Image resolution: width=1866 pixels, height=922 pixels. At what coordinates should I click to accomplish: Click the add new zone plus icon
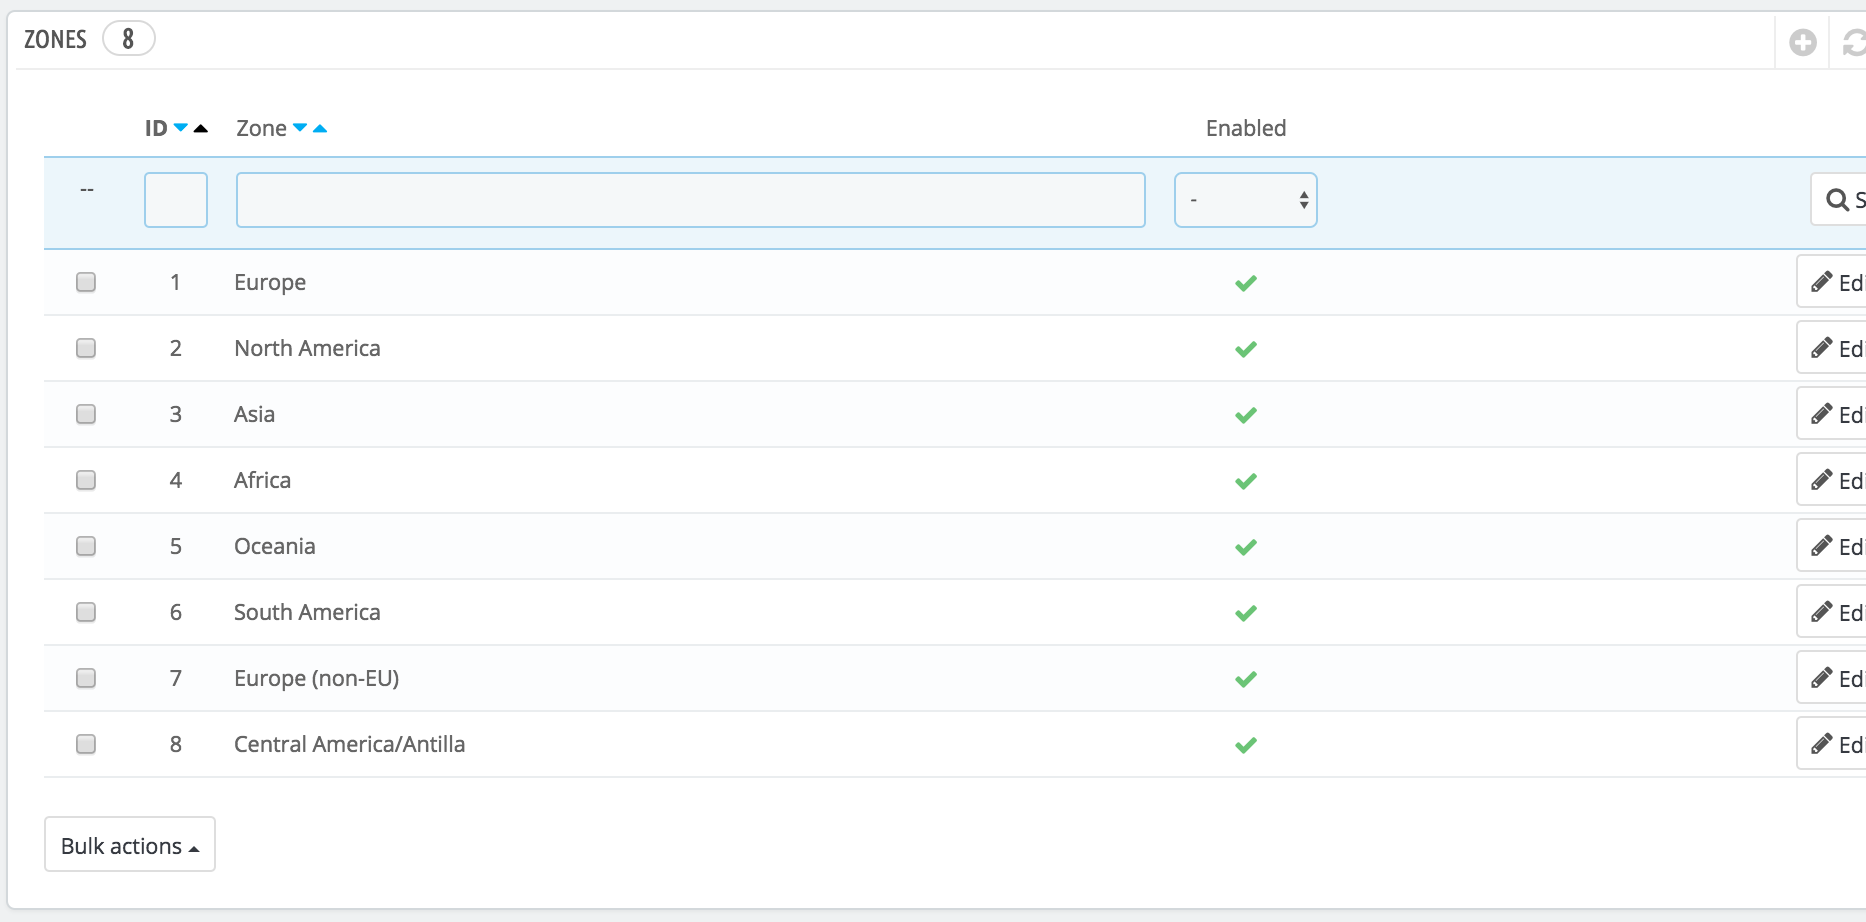[1802, 43]
